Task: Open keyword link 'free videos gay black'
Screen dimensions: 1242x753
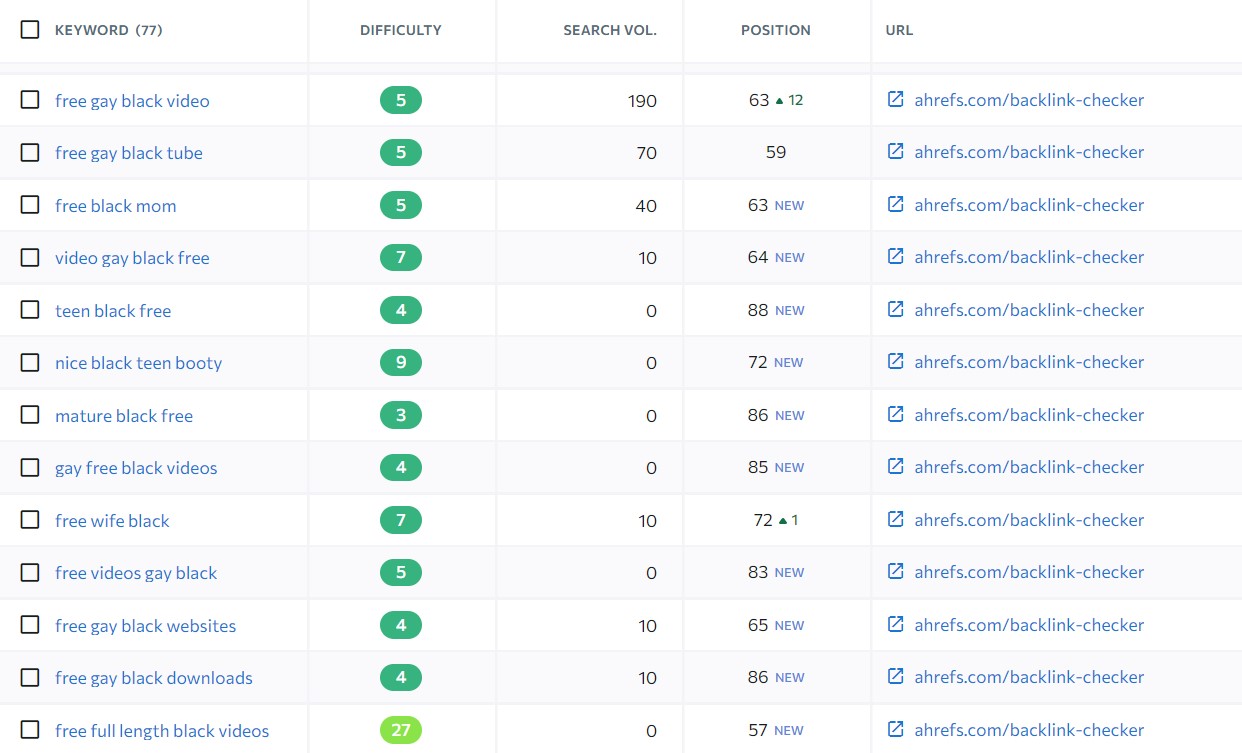Action: click(136, 573)
